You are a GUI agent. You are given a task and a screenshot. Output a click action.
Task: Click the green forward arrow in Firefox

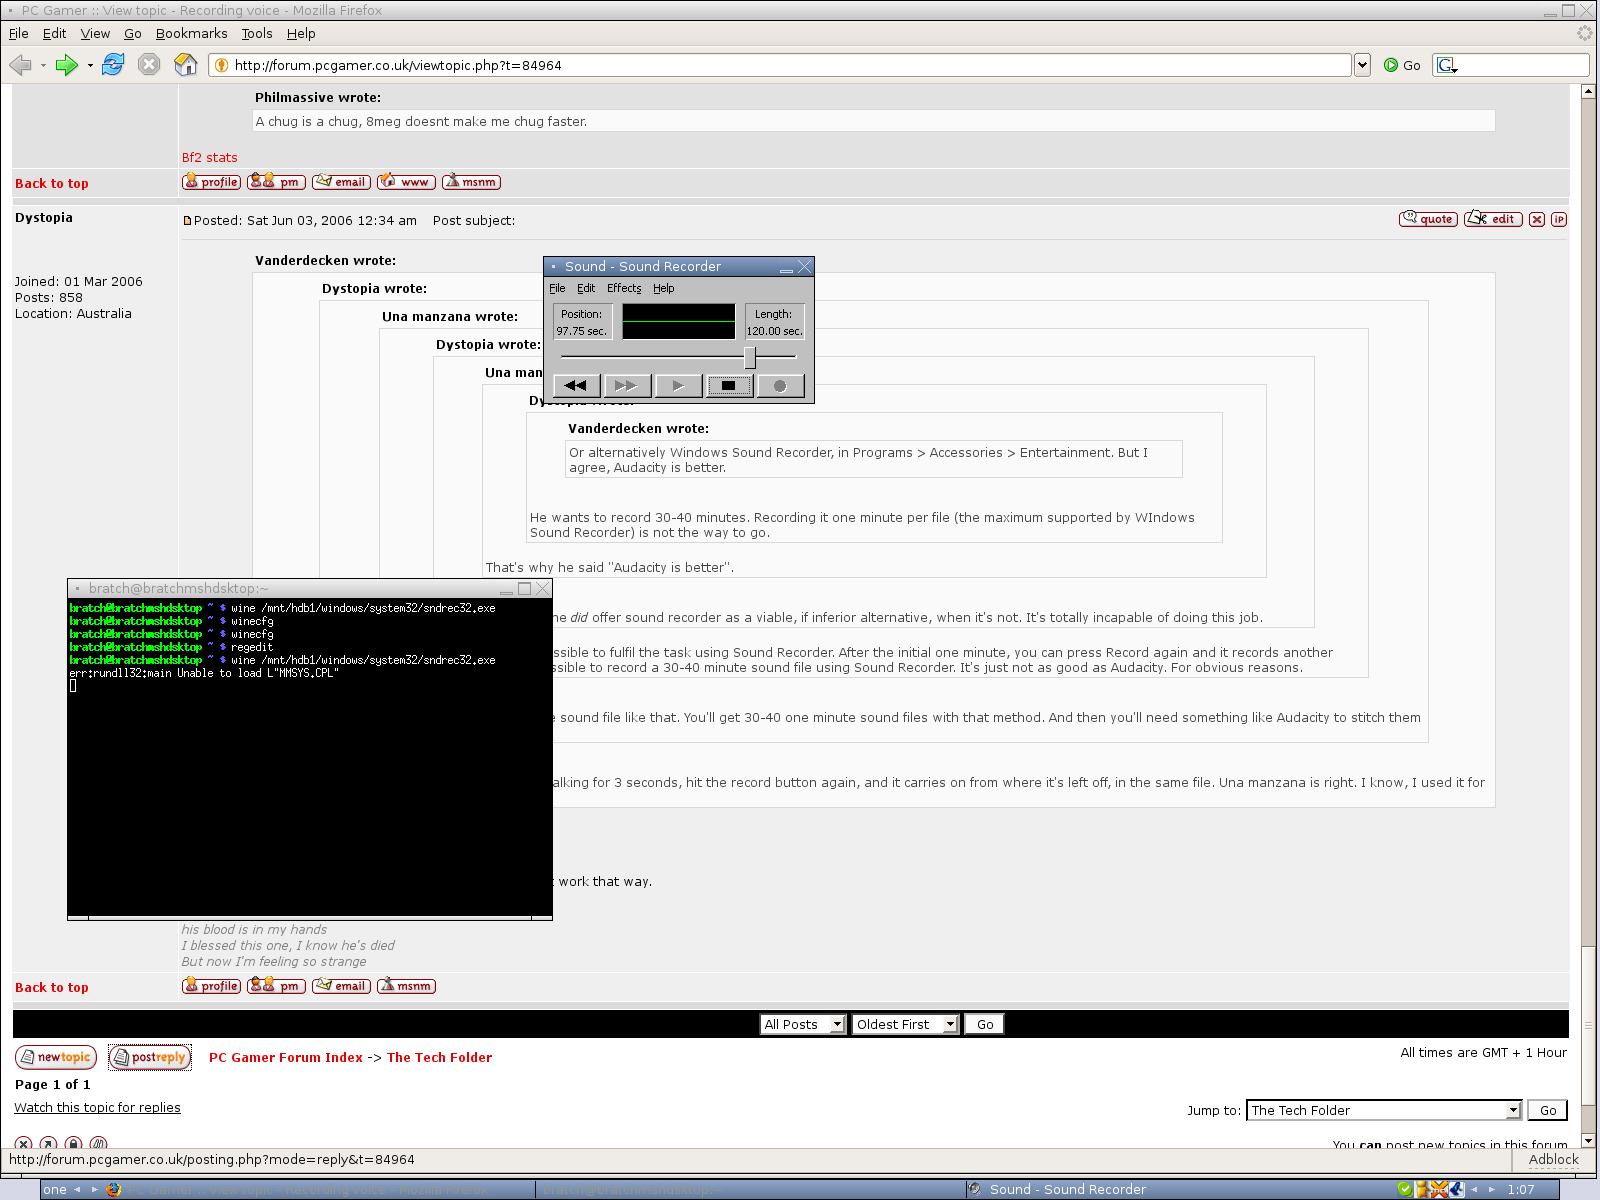(x=66, y=65)
